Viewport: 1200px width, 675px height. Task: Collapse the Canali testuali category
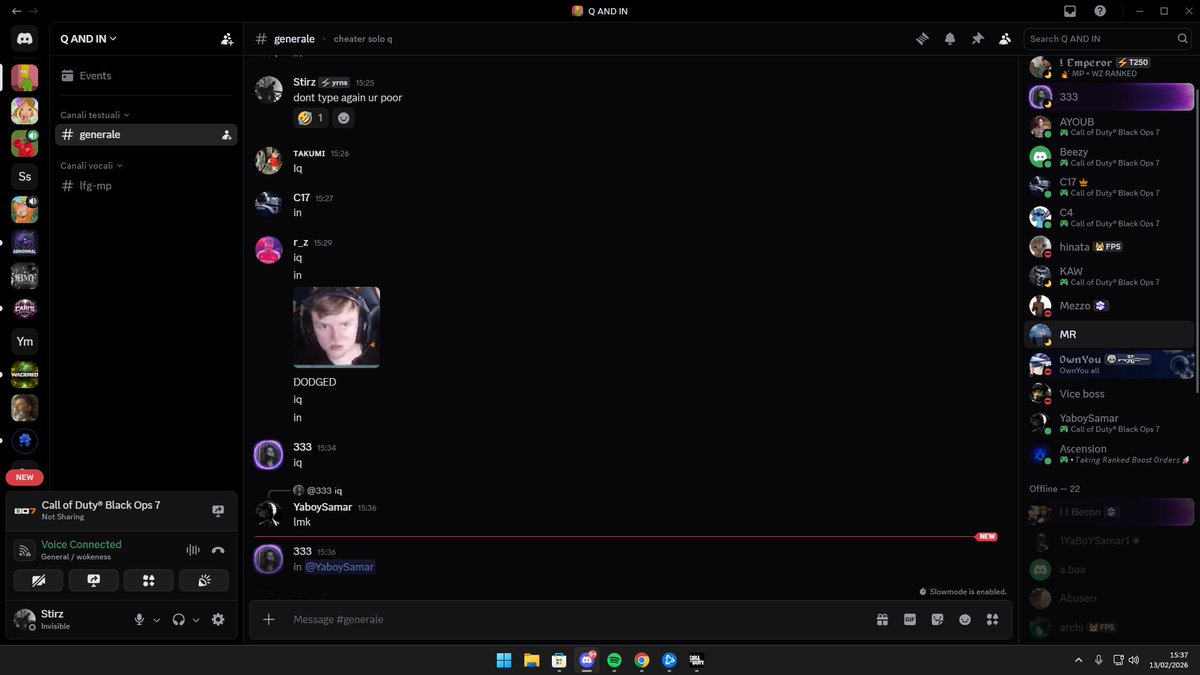95,115
